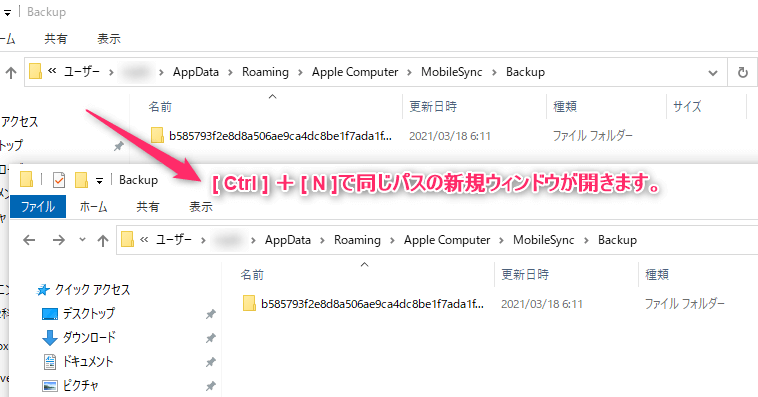Select b585793f2e8d folder in front window
758x397 pixels.
(372, 304)
